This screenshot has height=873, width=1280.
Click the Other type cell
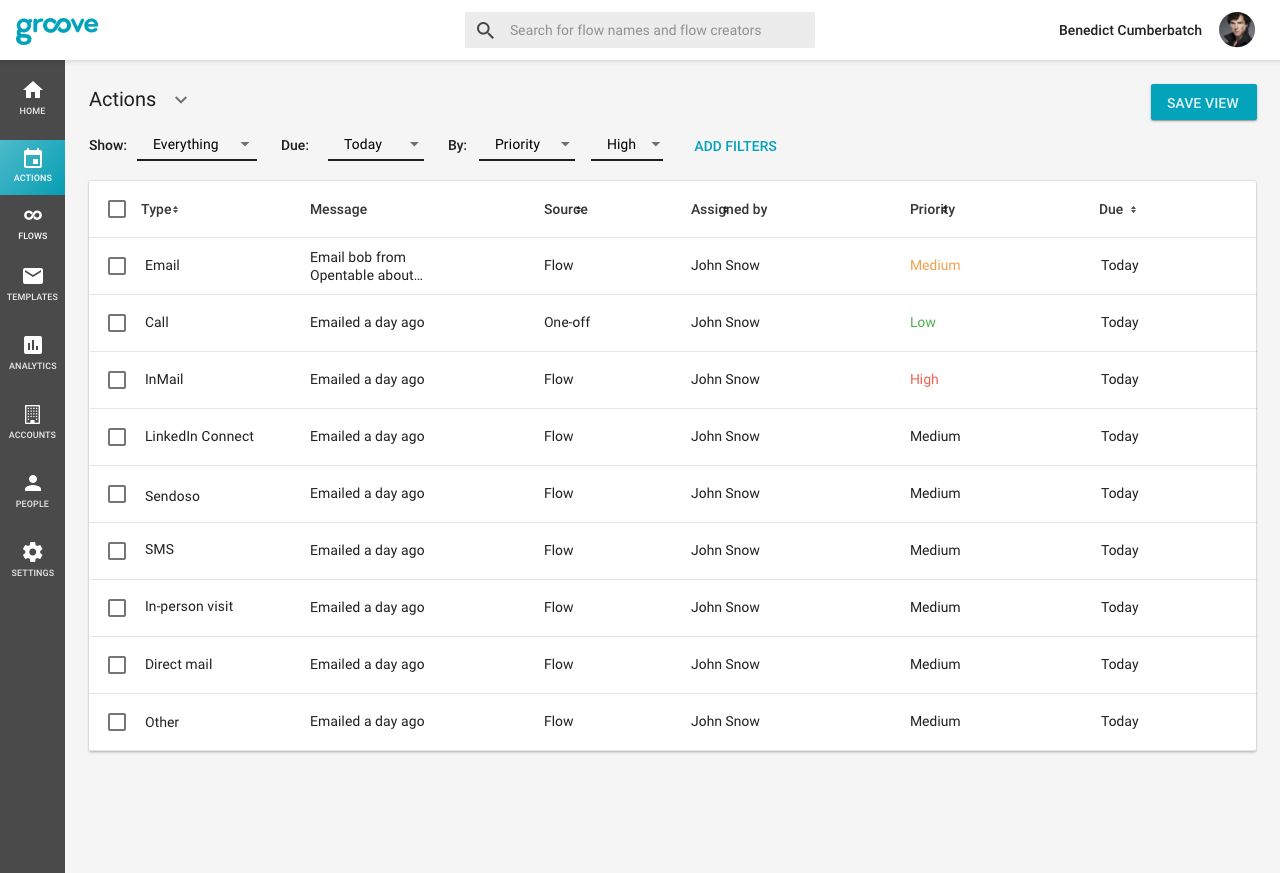pyautogui.click(x=162, y=722)
